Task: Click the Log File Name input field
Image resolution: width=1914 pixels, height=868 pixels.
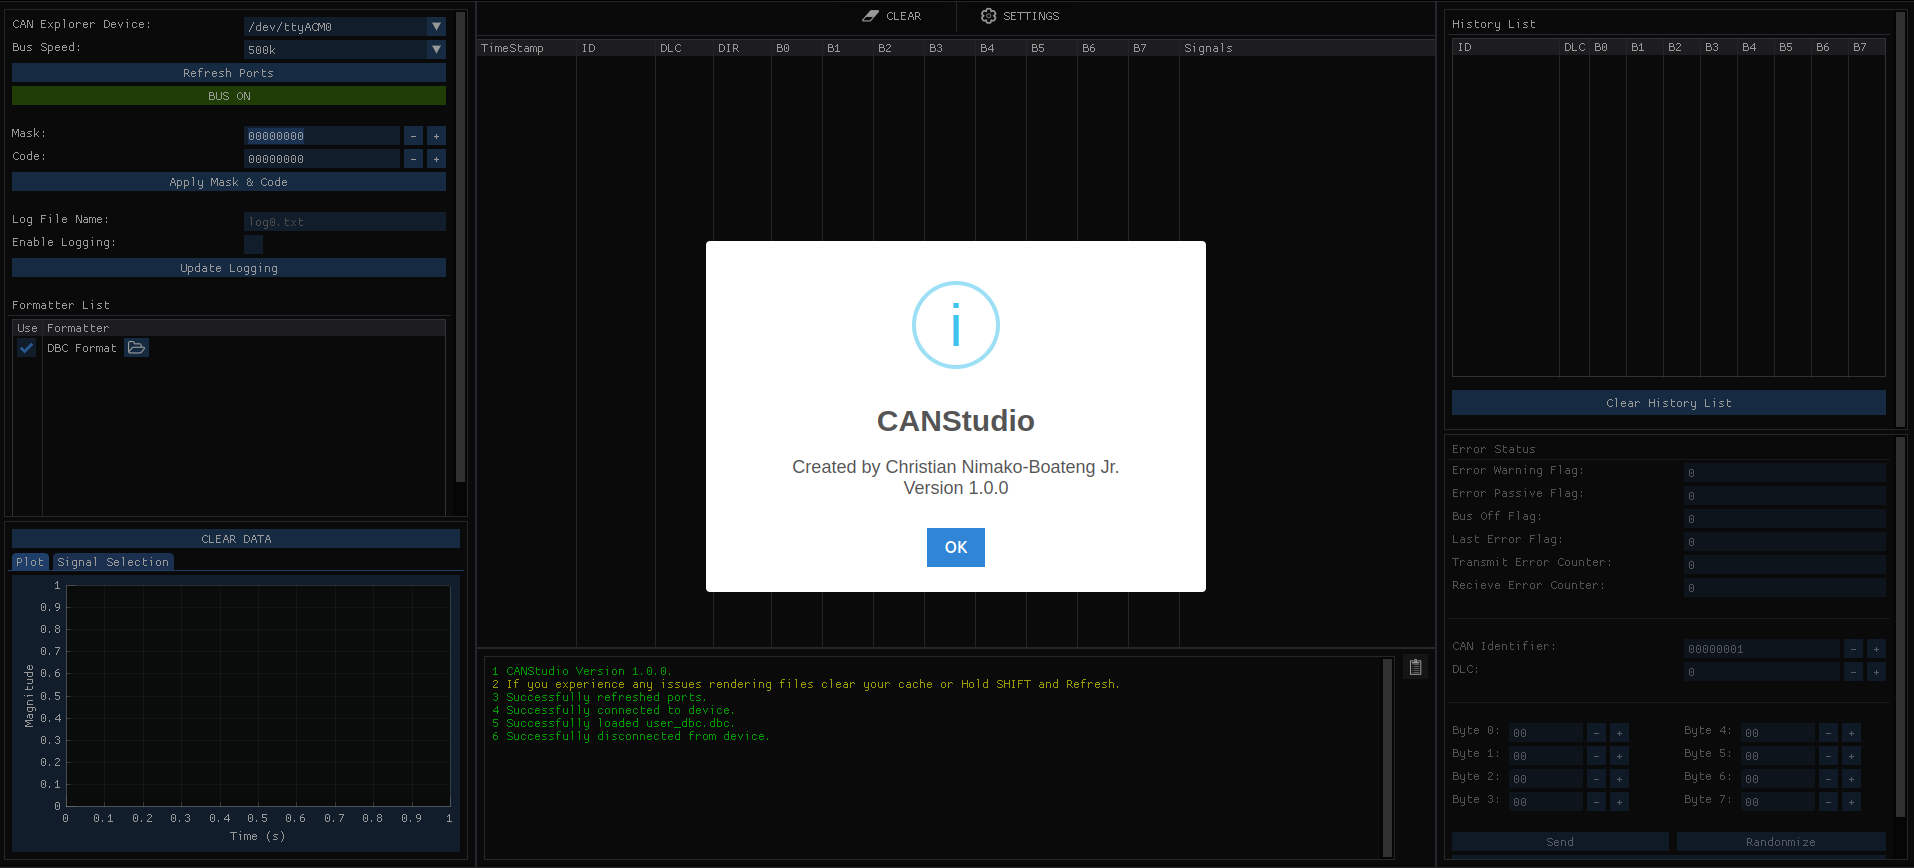Action: [344, 222]
